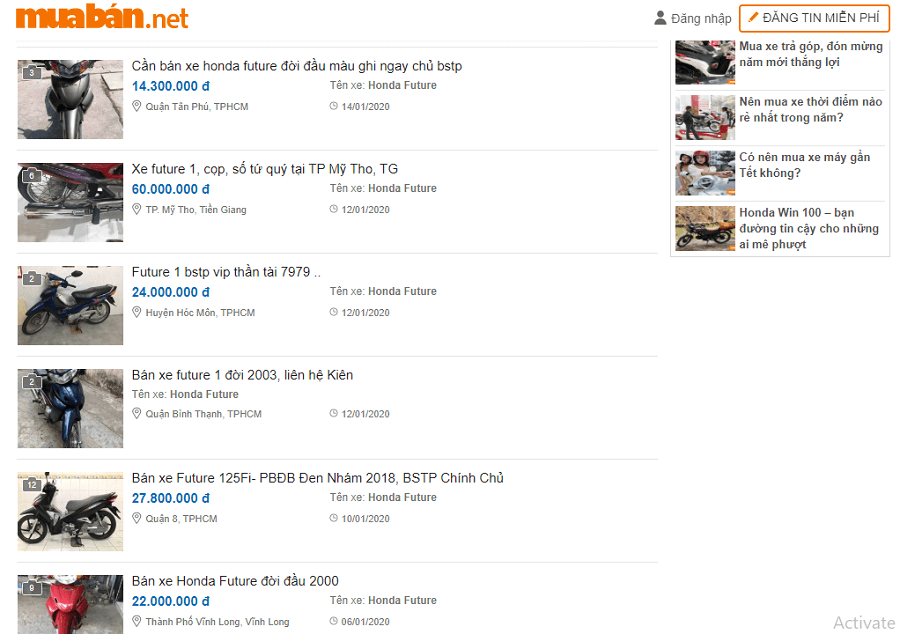Click thumbnail of the black Future 125Fi listing
Viewport: 900px width, 634px height.
70,511
